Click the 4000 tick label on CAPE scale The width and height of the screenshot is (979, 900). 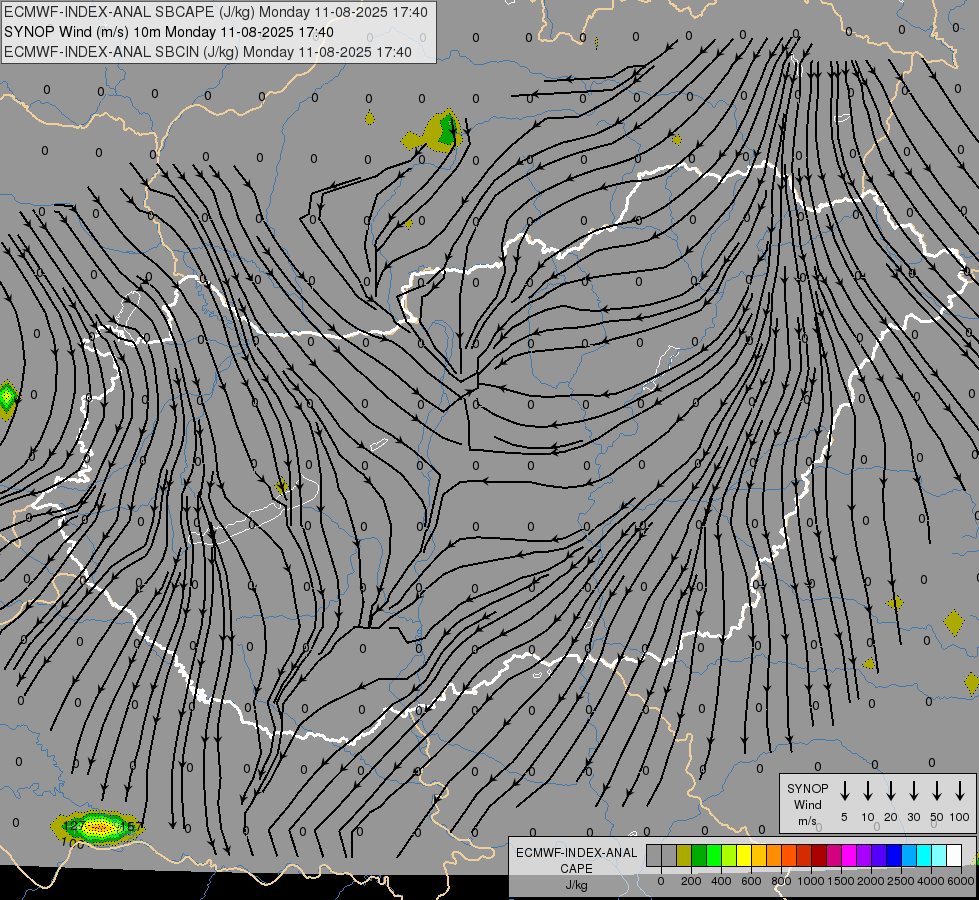931,881
